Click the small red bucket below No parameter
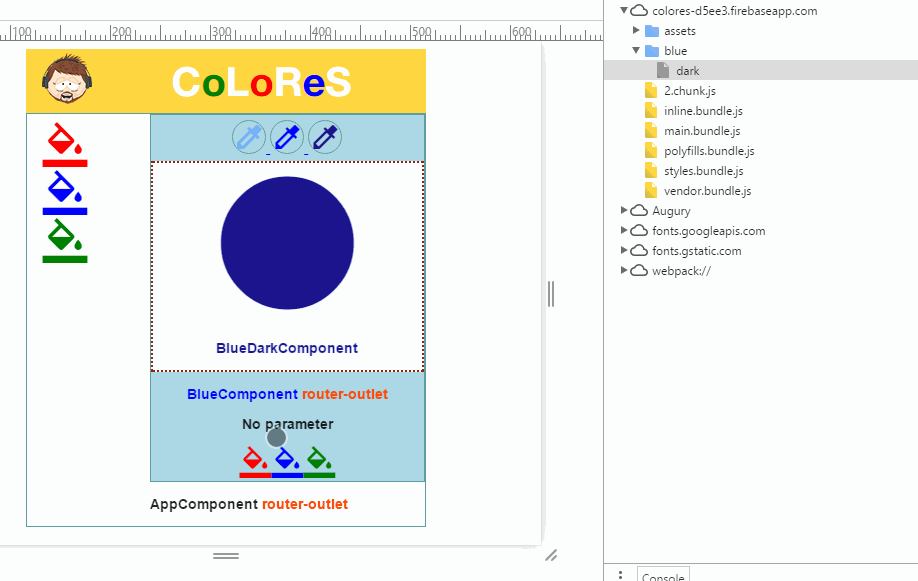 [255, 461]
